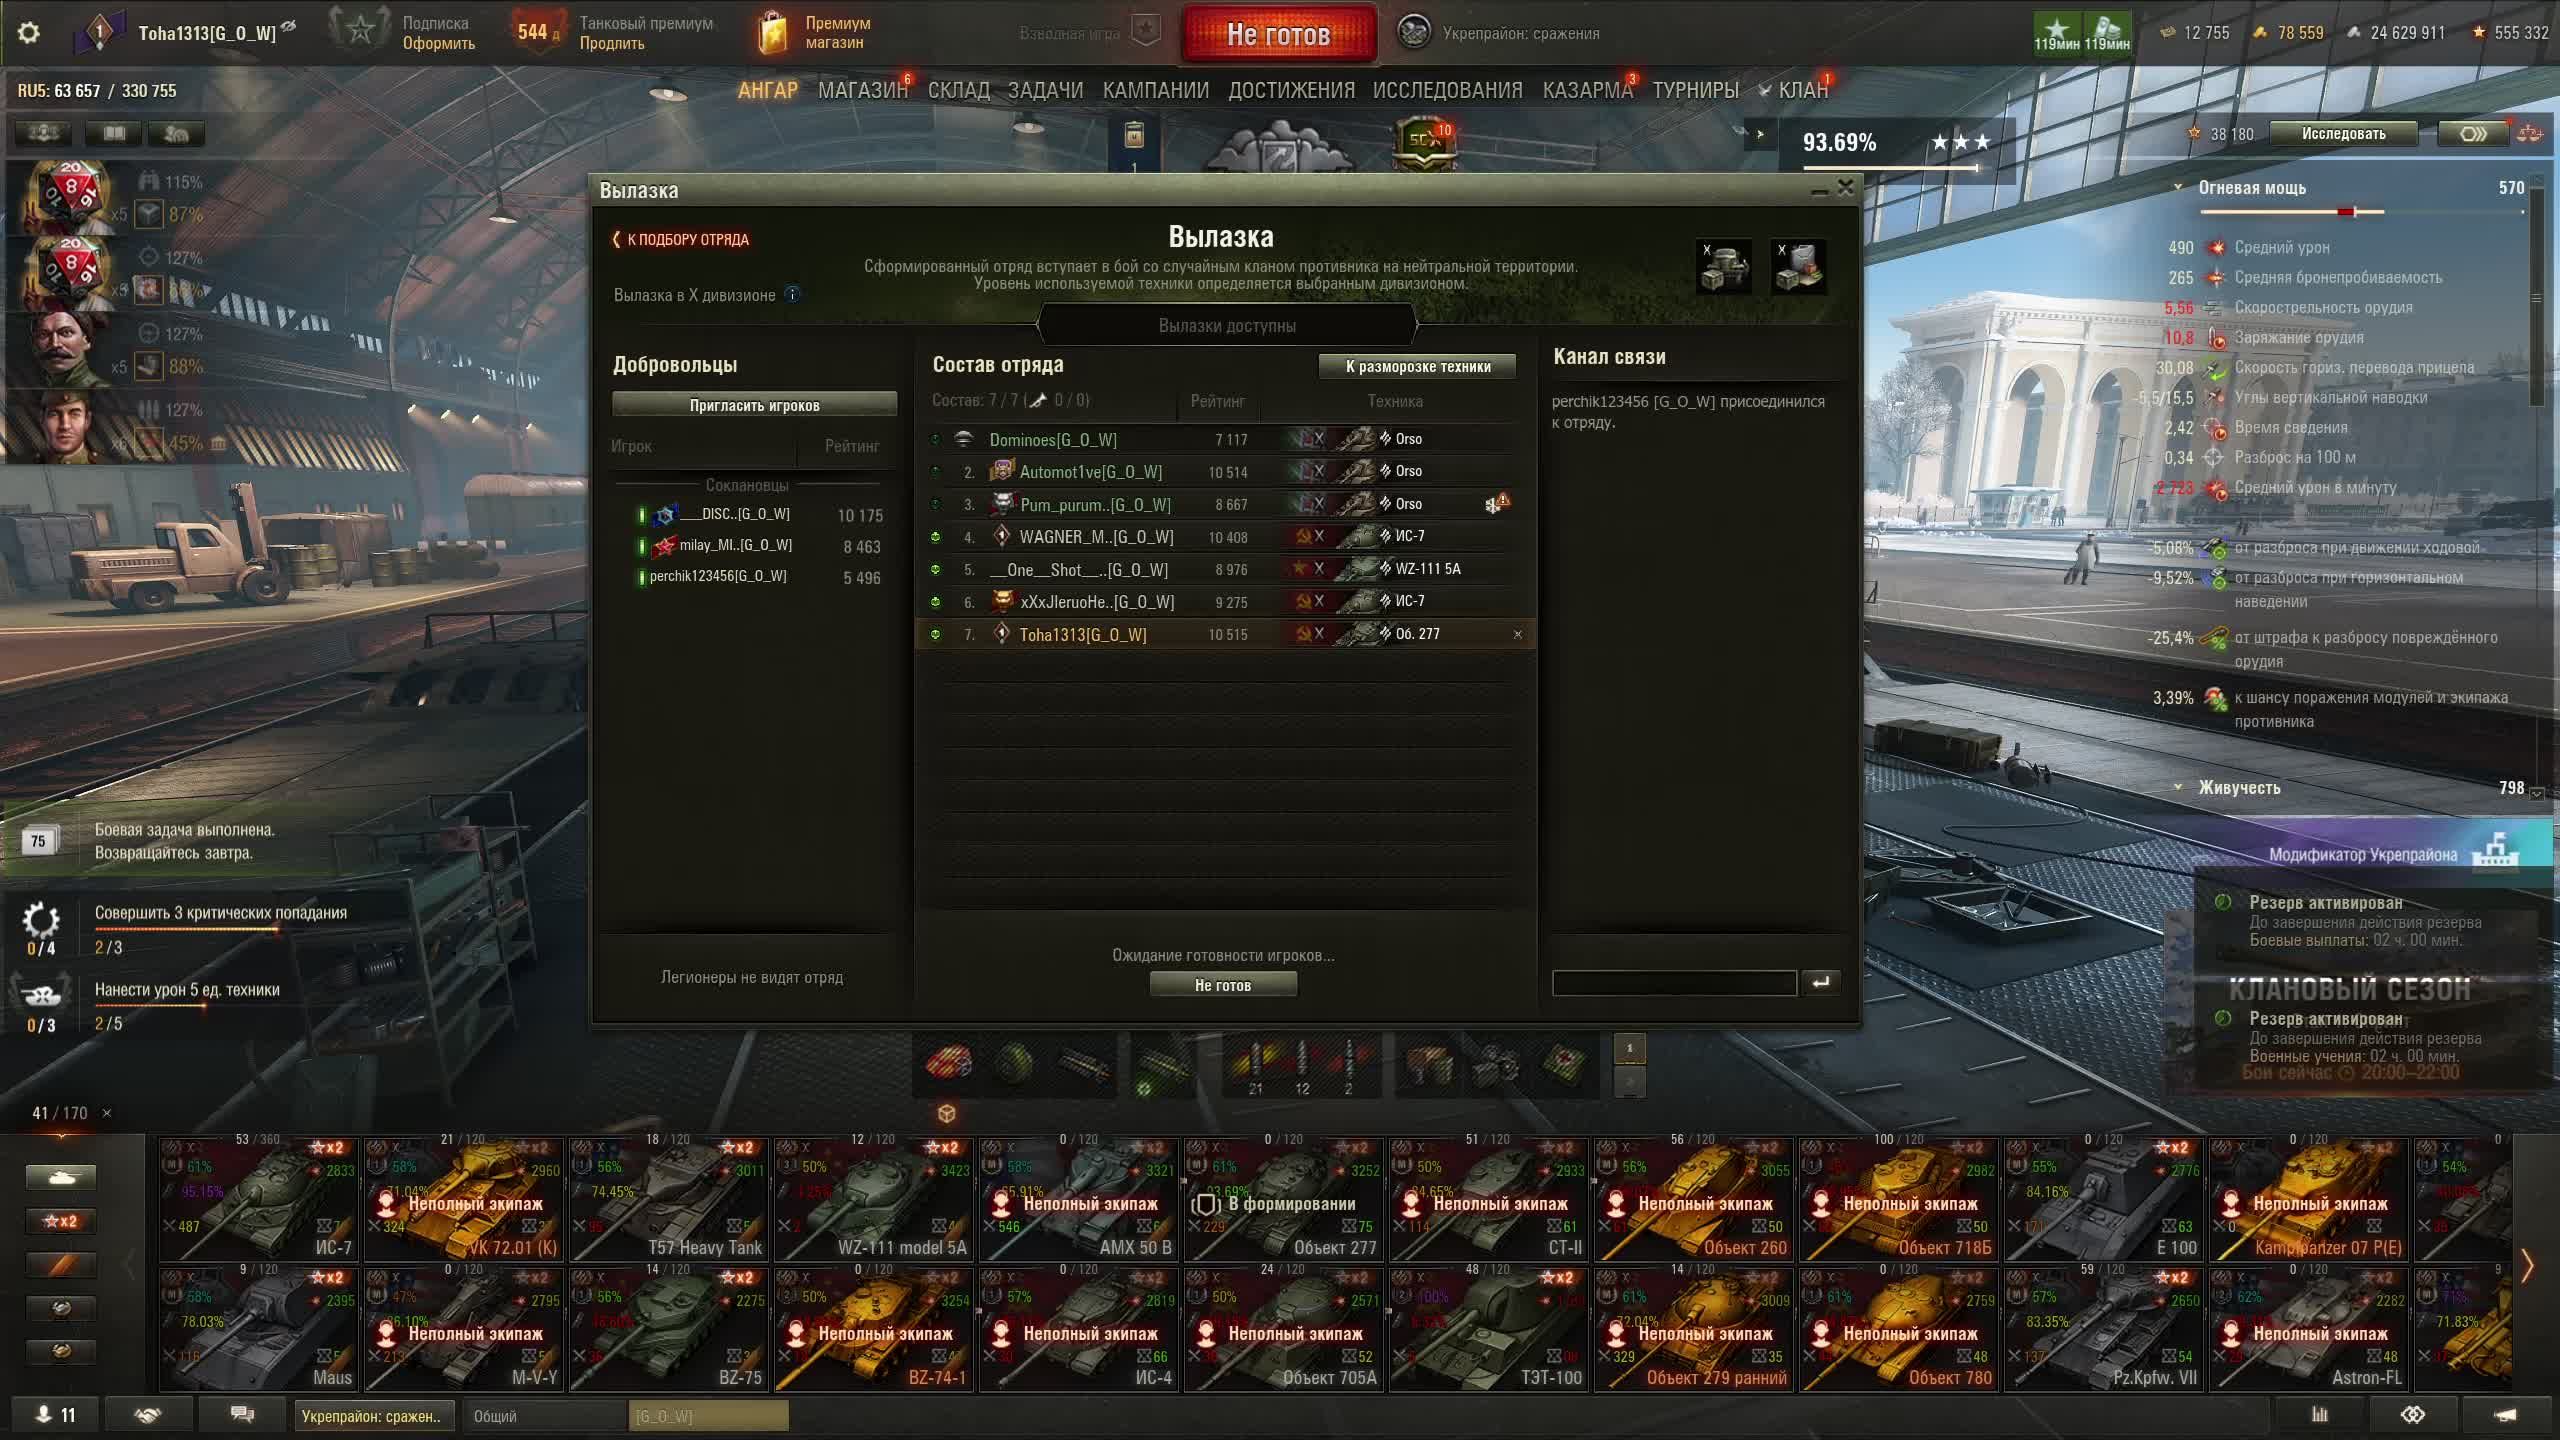Toggle the red Не готов battle button
Image resolution: width=2560 pixels, height=1440 pixels.
(x=1278, y=34)
